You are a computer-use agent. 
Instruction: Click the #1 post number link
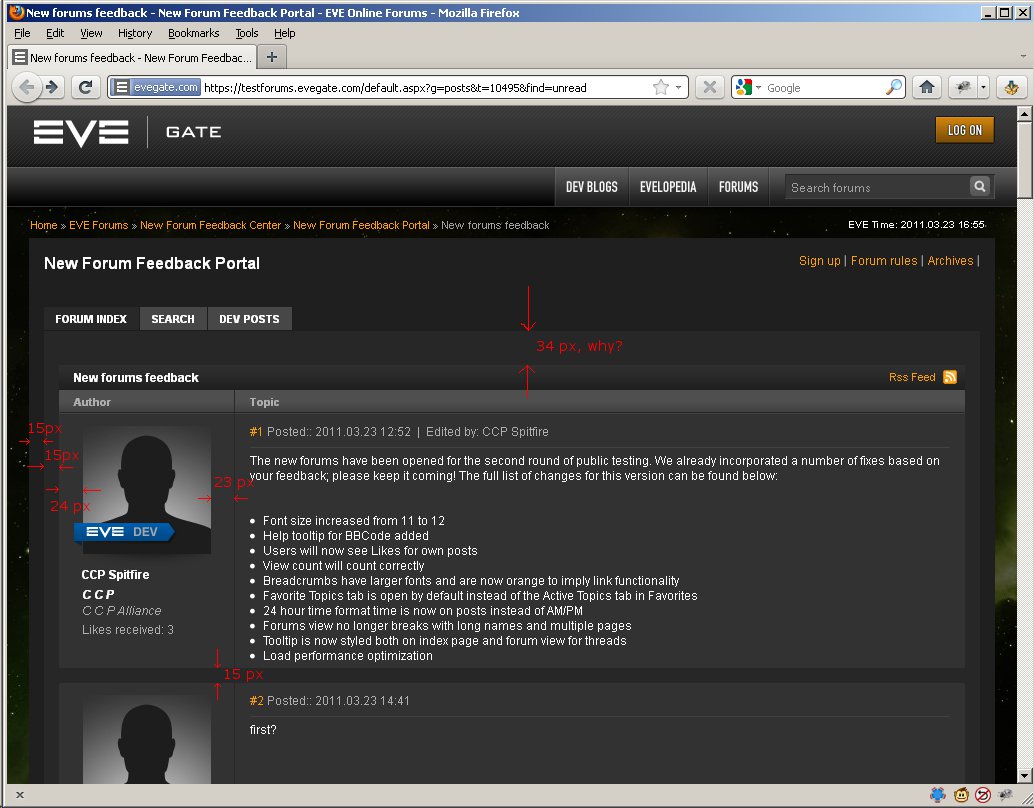pos(256,431)
